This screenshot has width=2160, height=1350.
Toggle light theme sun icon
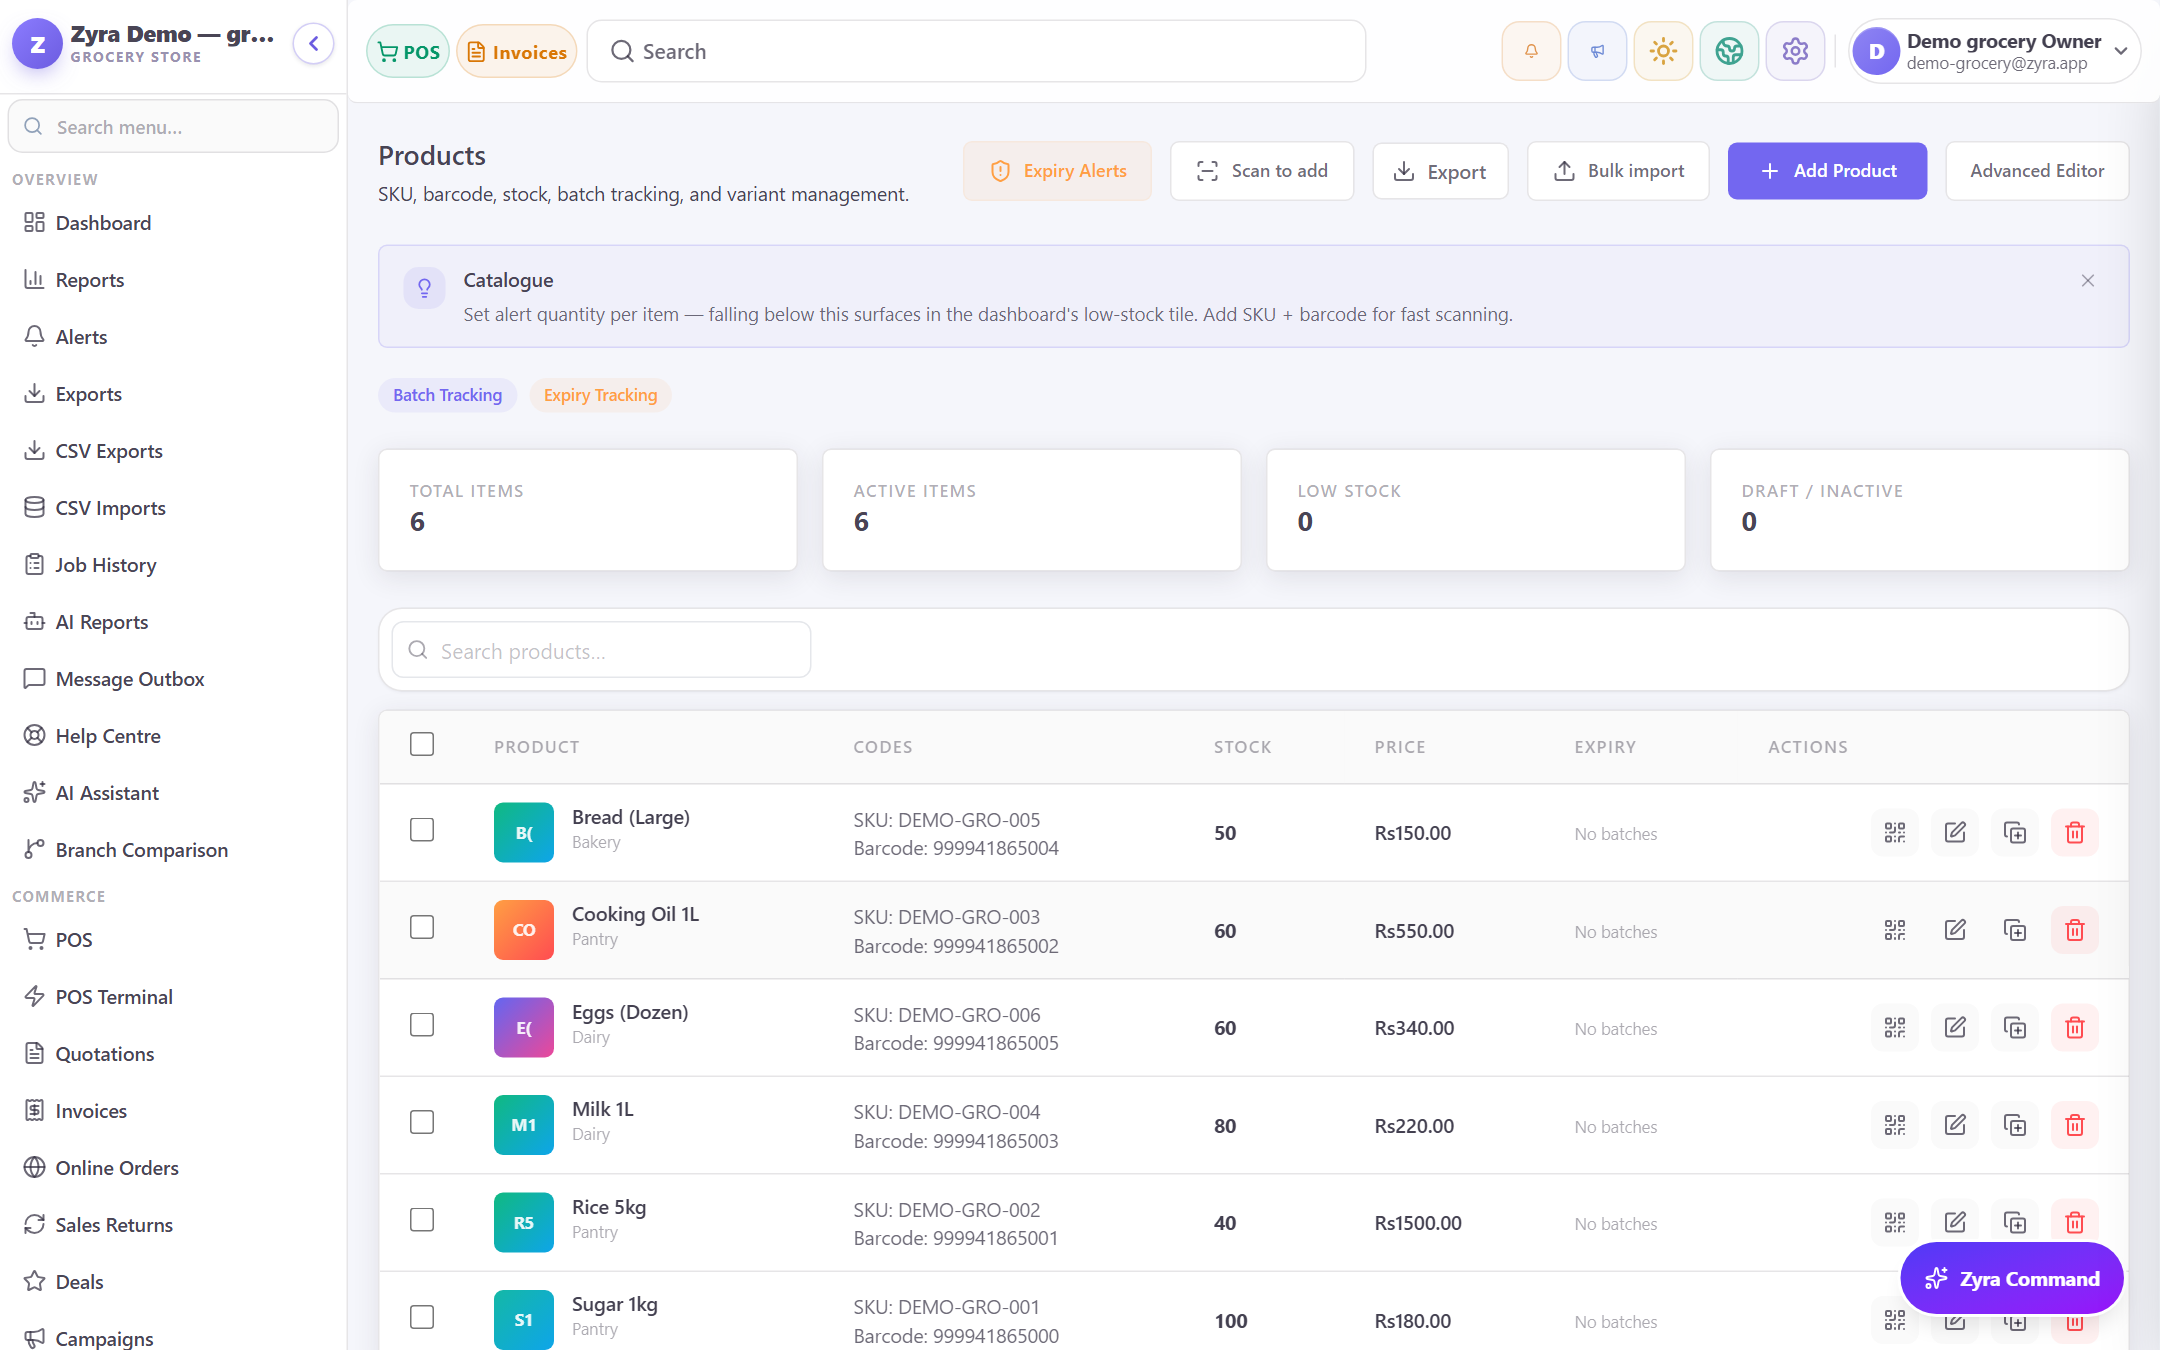[x=1663, y=51]
